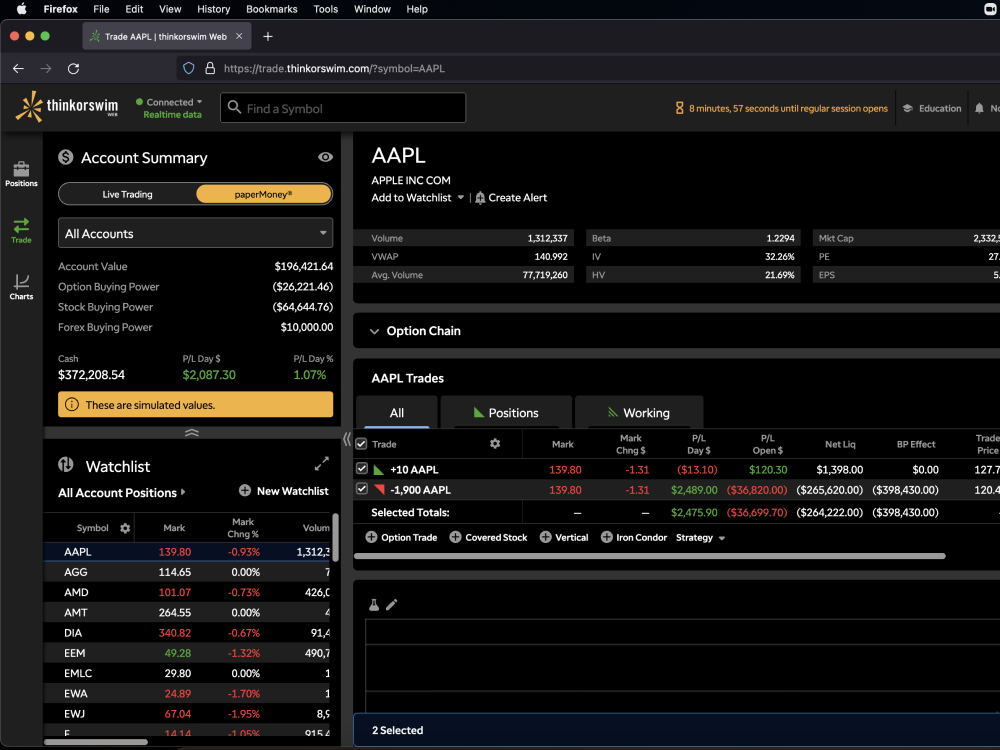
Task: Click the pencil edit icon
Action: (392, 605)
